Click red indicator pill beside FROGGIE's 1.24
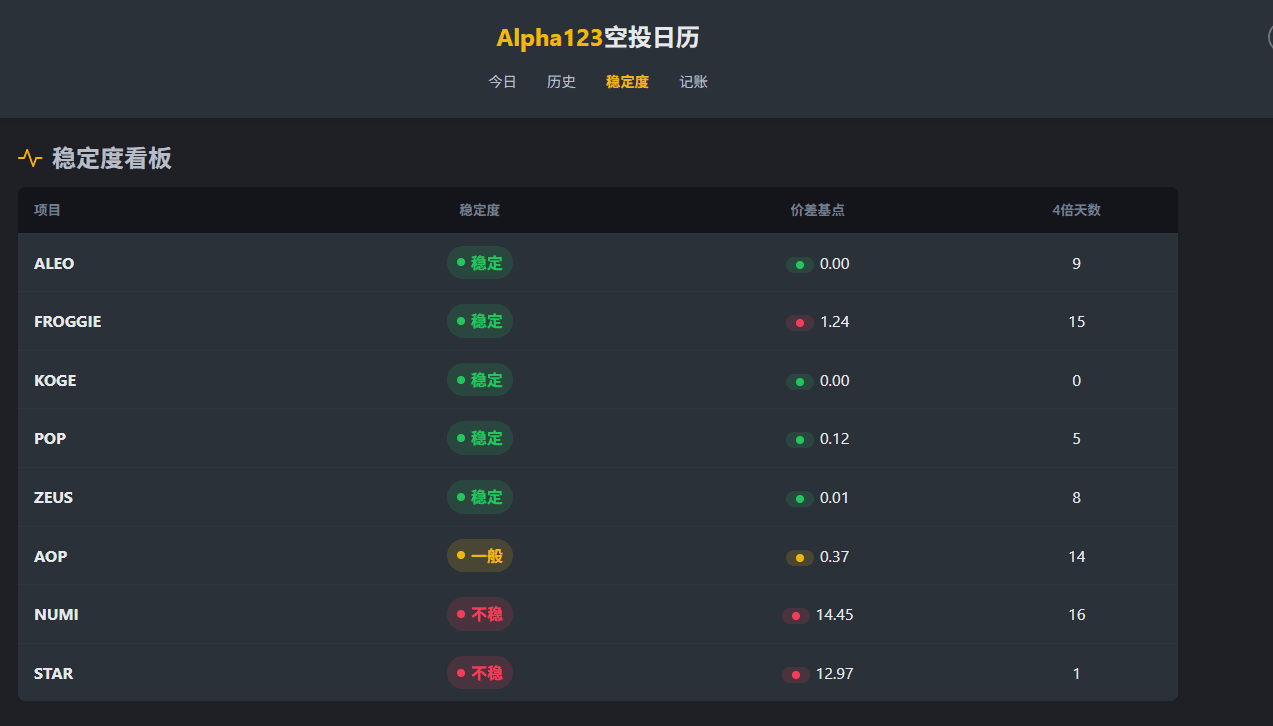 [799, 323]
